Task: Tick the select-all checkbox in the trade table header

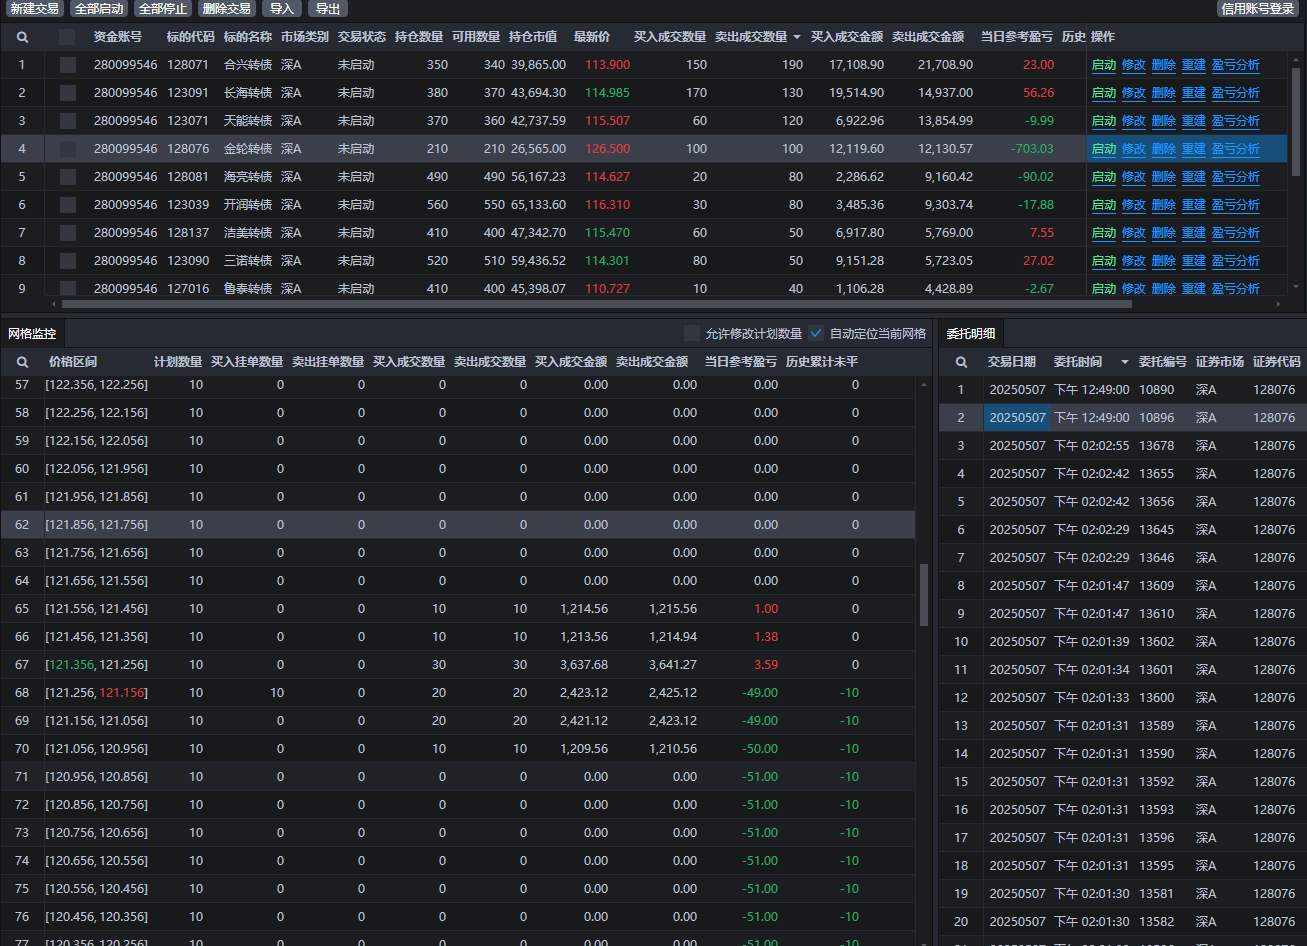Action: (x=67, y=37)
